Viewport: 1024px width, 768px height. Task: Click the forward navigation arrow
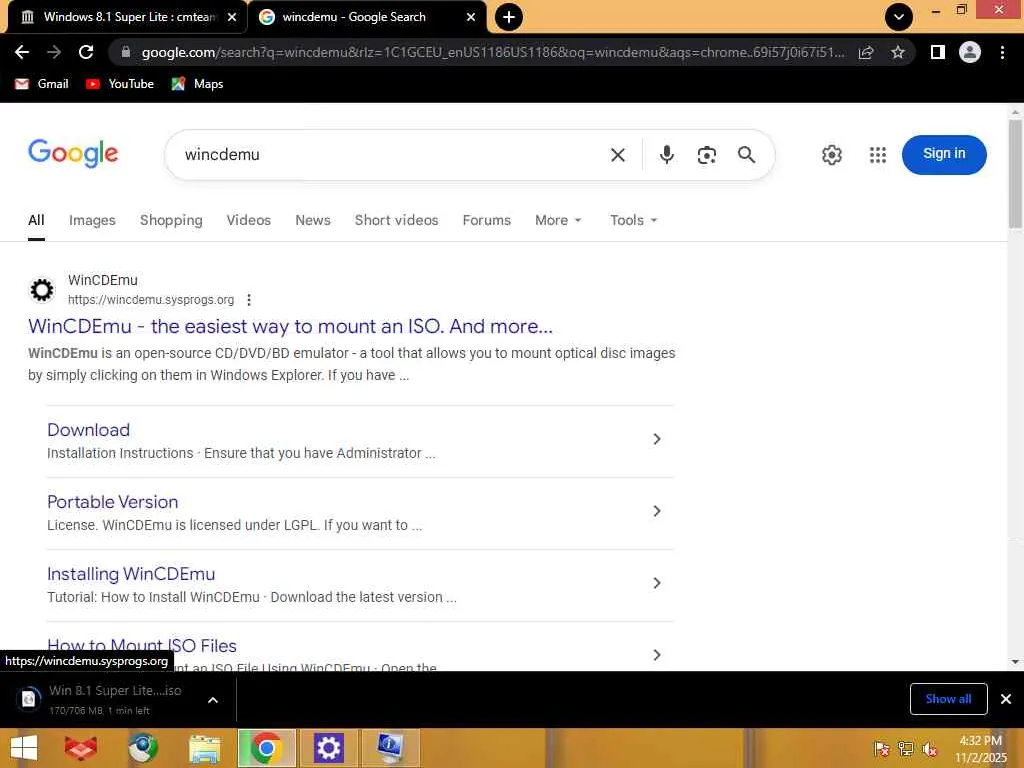click(x=54, y=52)
